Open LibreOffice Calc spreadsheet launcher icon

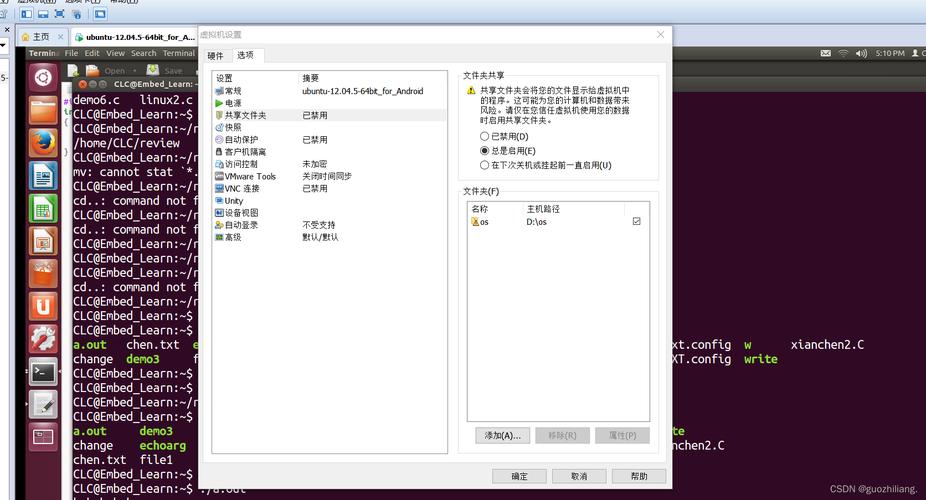[42, 208]
